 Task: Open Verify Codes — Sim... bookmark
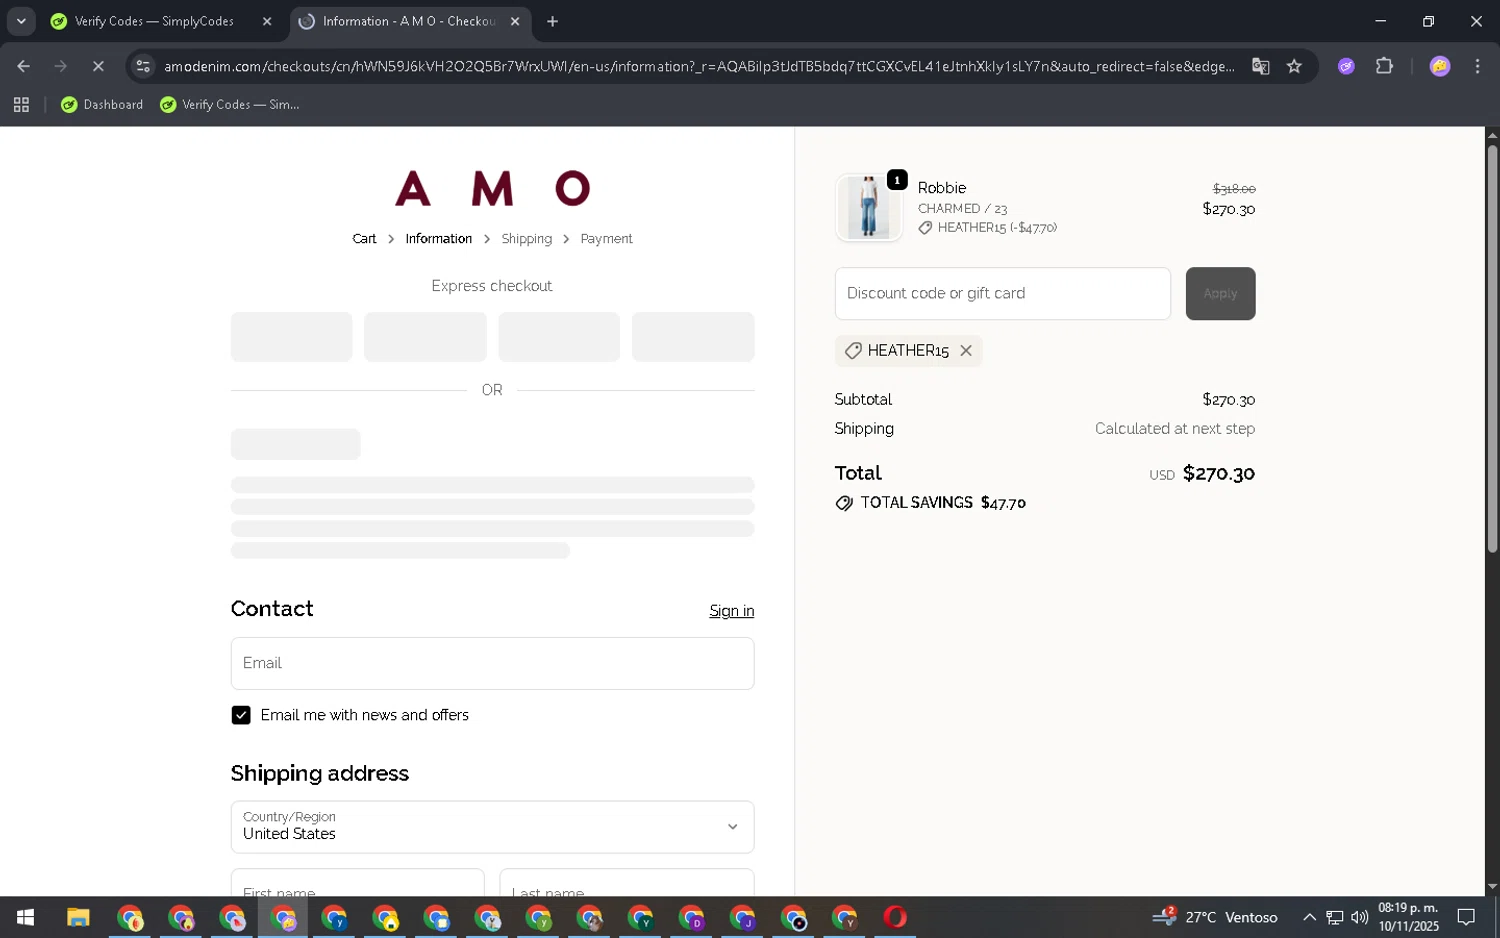pos(230,104)
